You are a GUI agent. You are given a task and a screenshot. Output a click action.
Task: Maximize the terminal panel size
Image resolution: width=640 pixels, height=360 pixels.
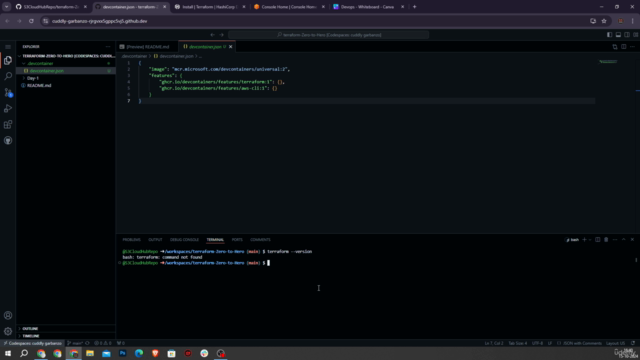click(x=624, y=240)
